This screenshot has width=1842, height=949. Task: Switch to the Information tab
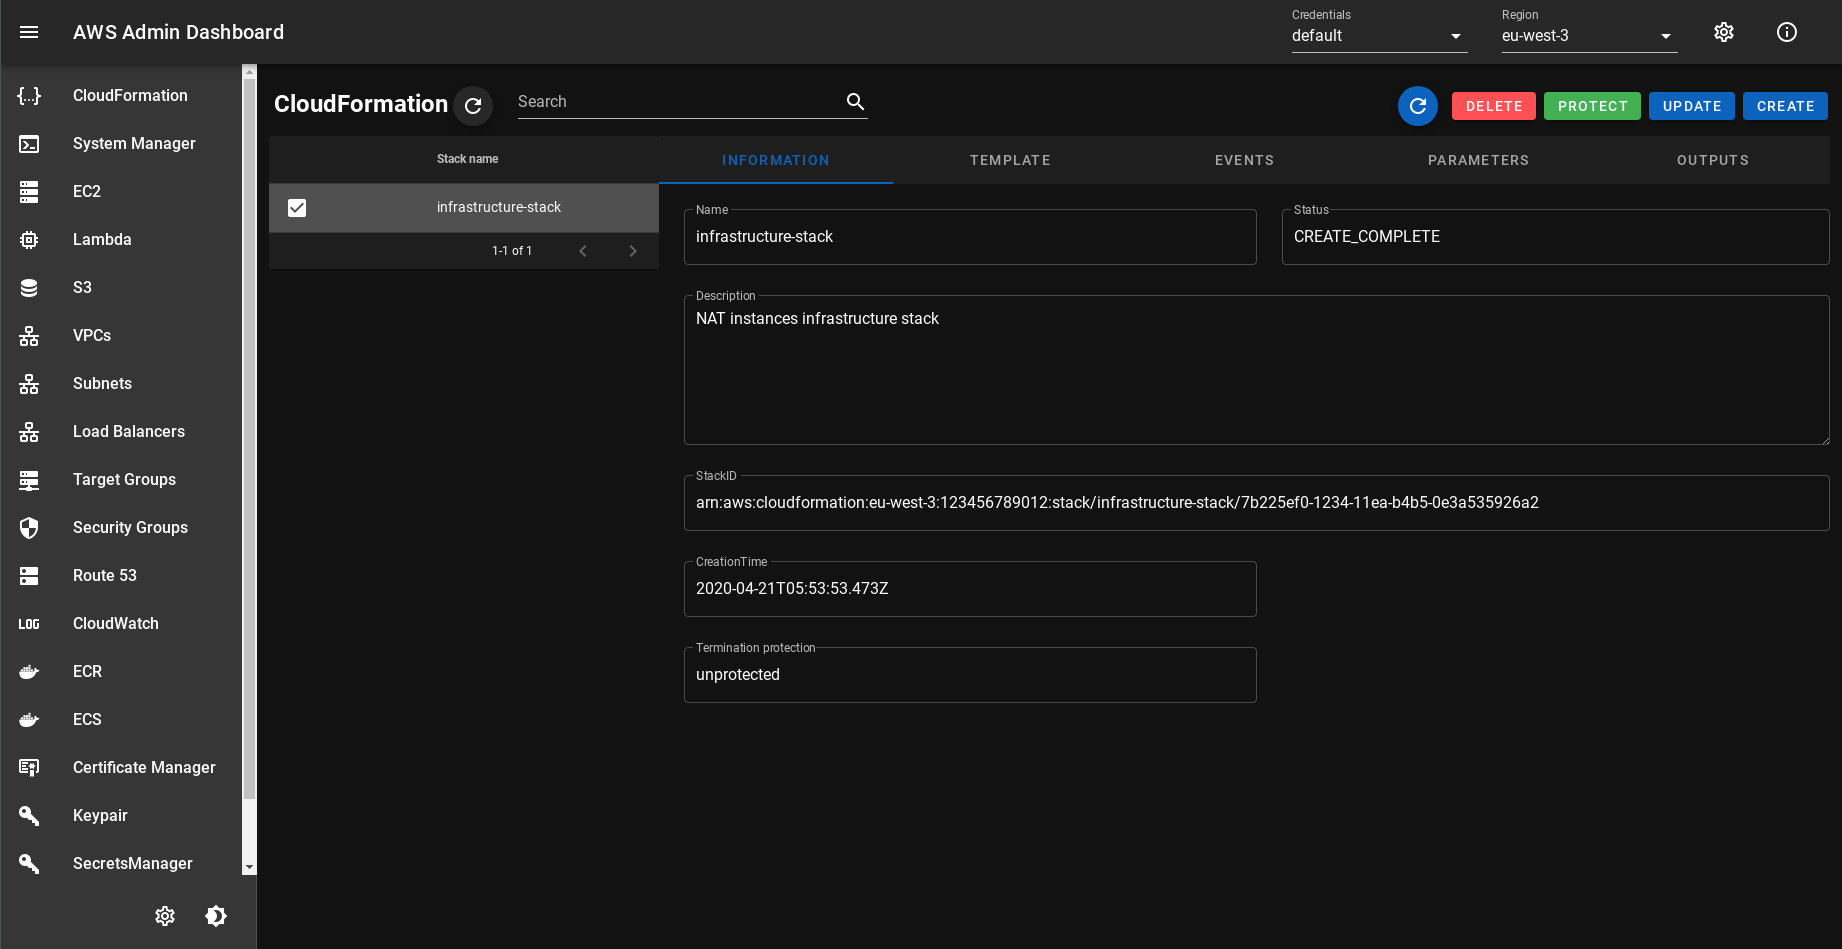point(776,160)
